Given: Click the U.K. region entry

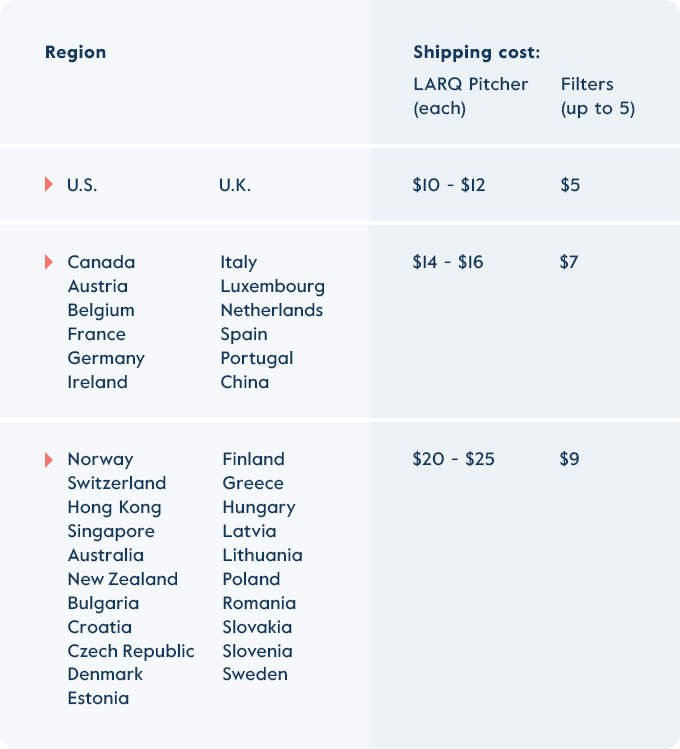Looking at the screenshot, I should 235,185.
